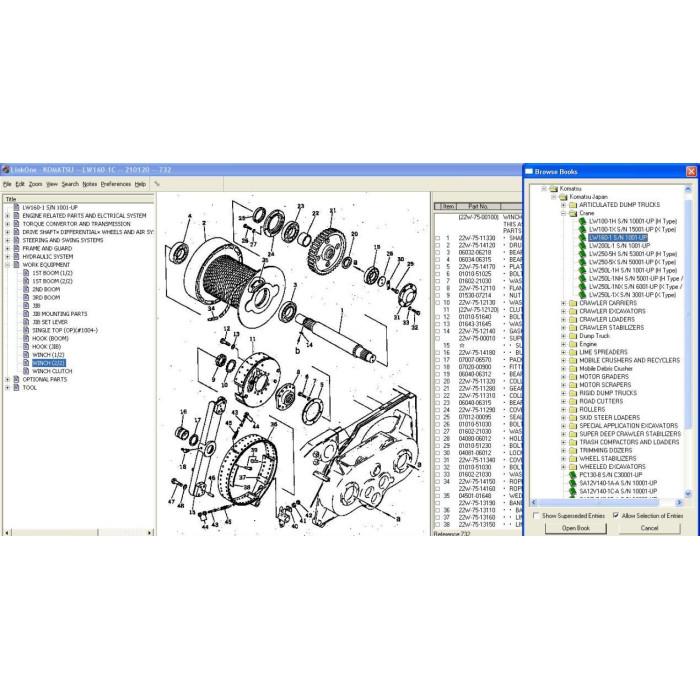Expand TORQUE CONVERTOR AND TRANSMISSION node
Viewport: 700px width, 700px height.
pyautogui.click(x=7, y=224)
